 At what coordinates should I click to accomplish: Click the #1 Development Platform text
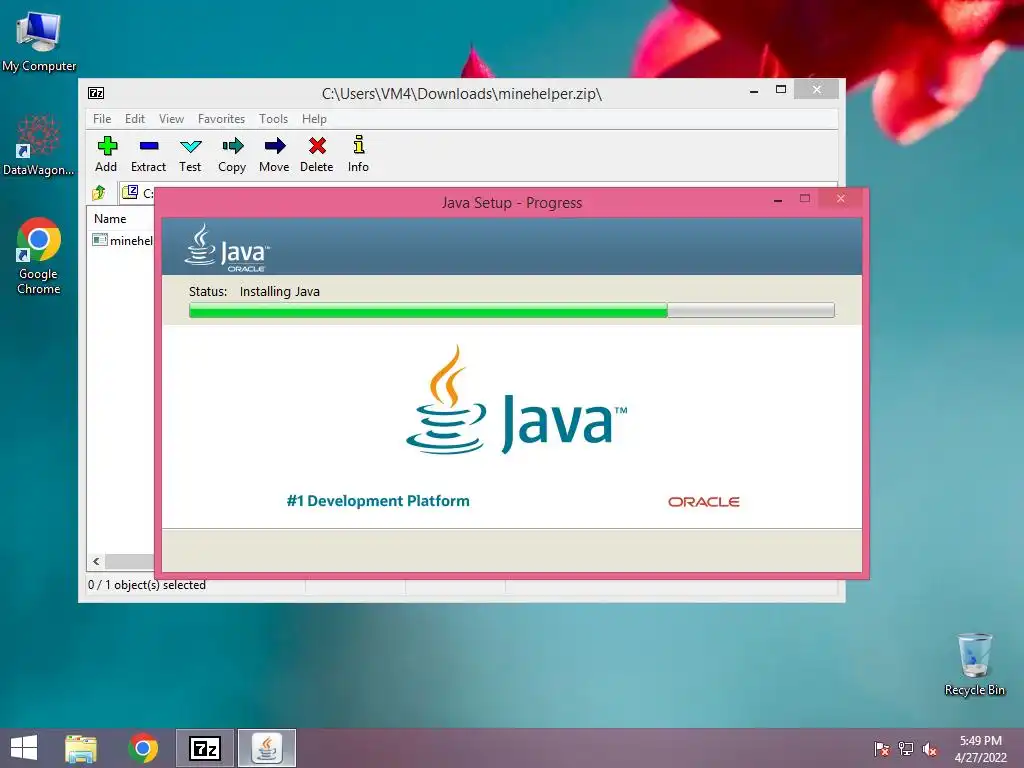378,501
